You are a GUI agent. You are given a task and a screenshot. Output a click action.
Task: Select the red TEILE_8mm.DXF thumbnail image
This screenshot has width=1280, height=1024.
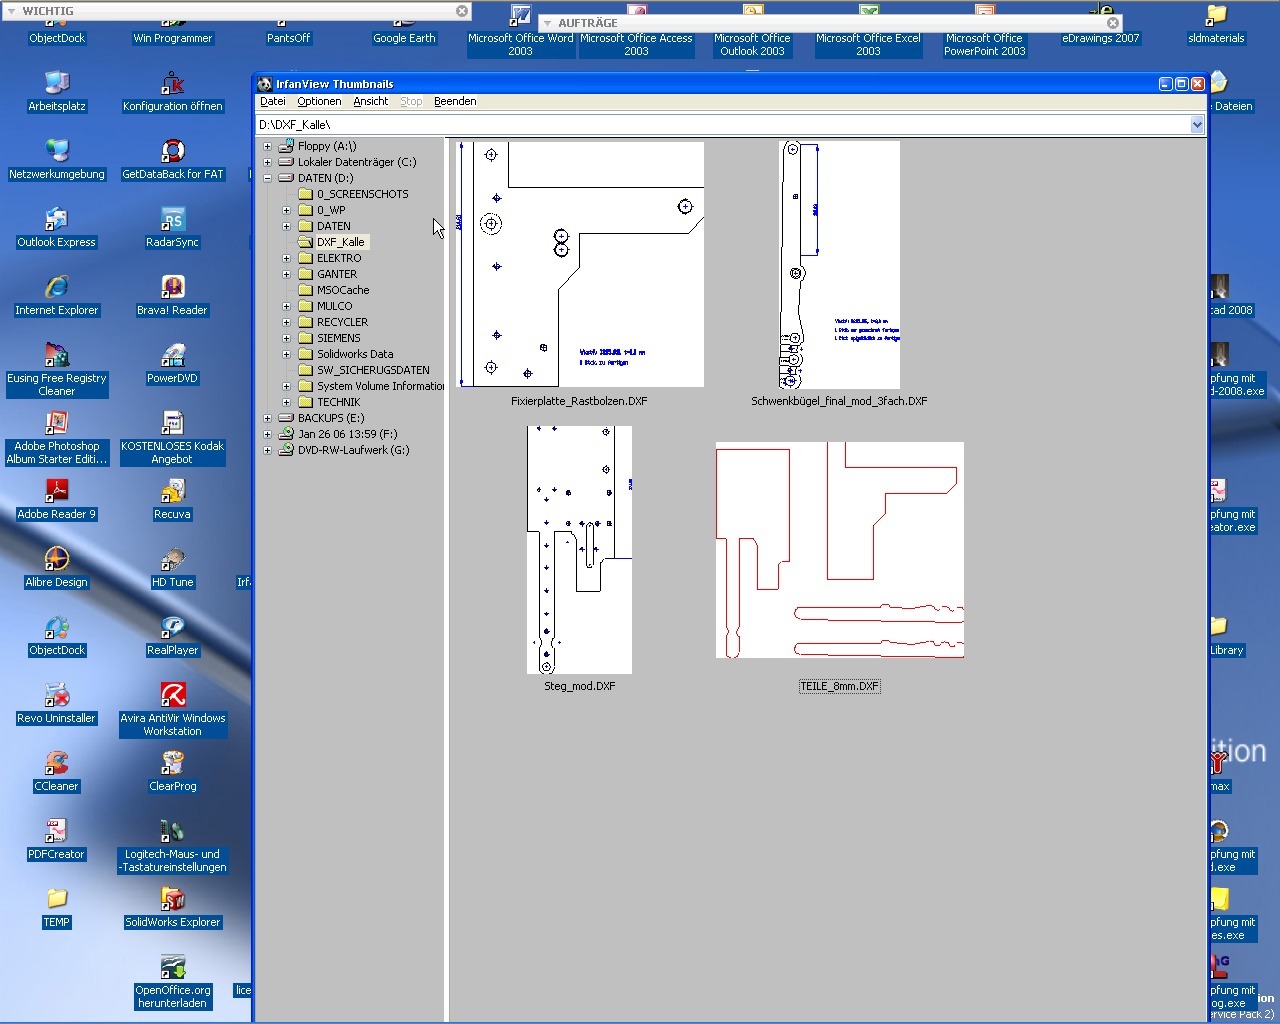pyautogui.click(x=840, y=550)
